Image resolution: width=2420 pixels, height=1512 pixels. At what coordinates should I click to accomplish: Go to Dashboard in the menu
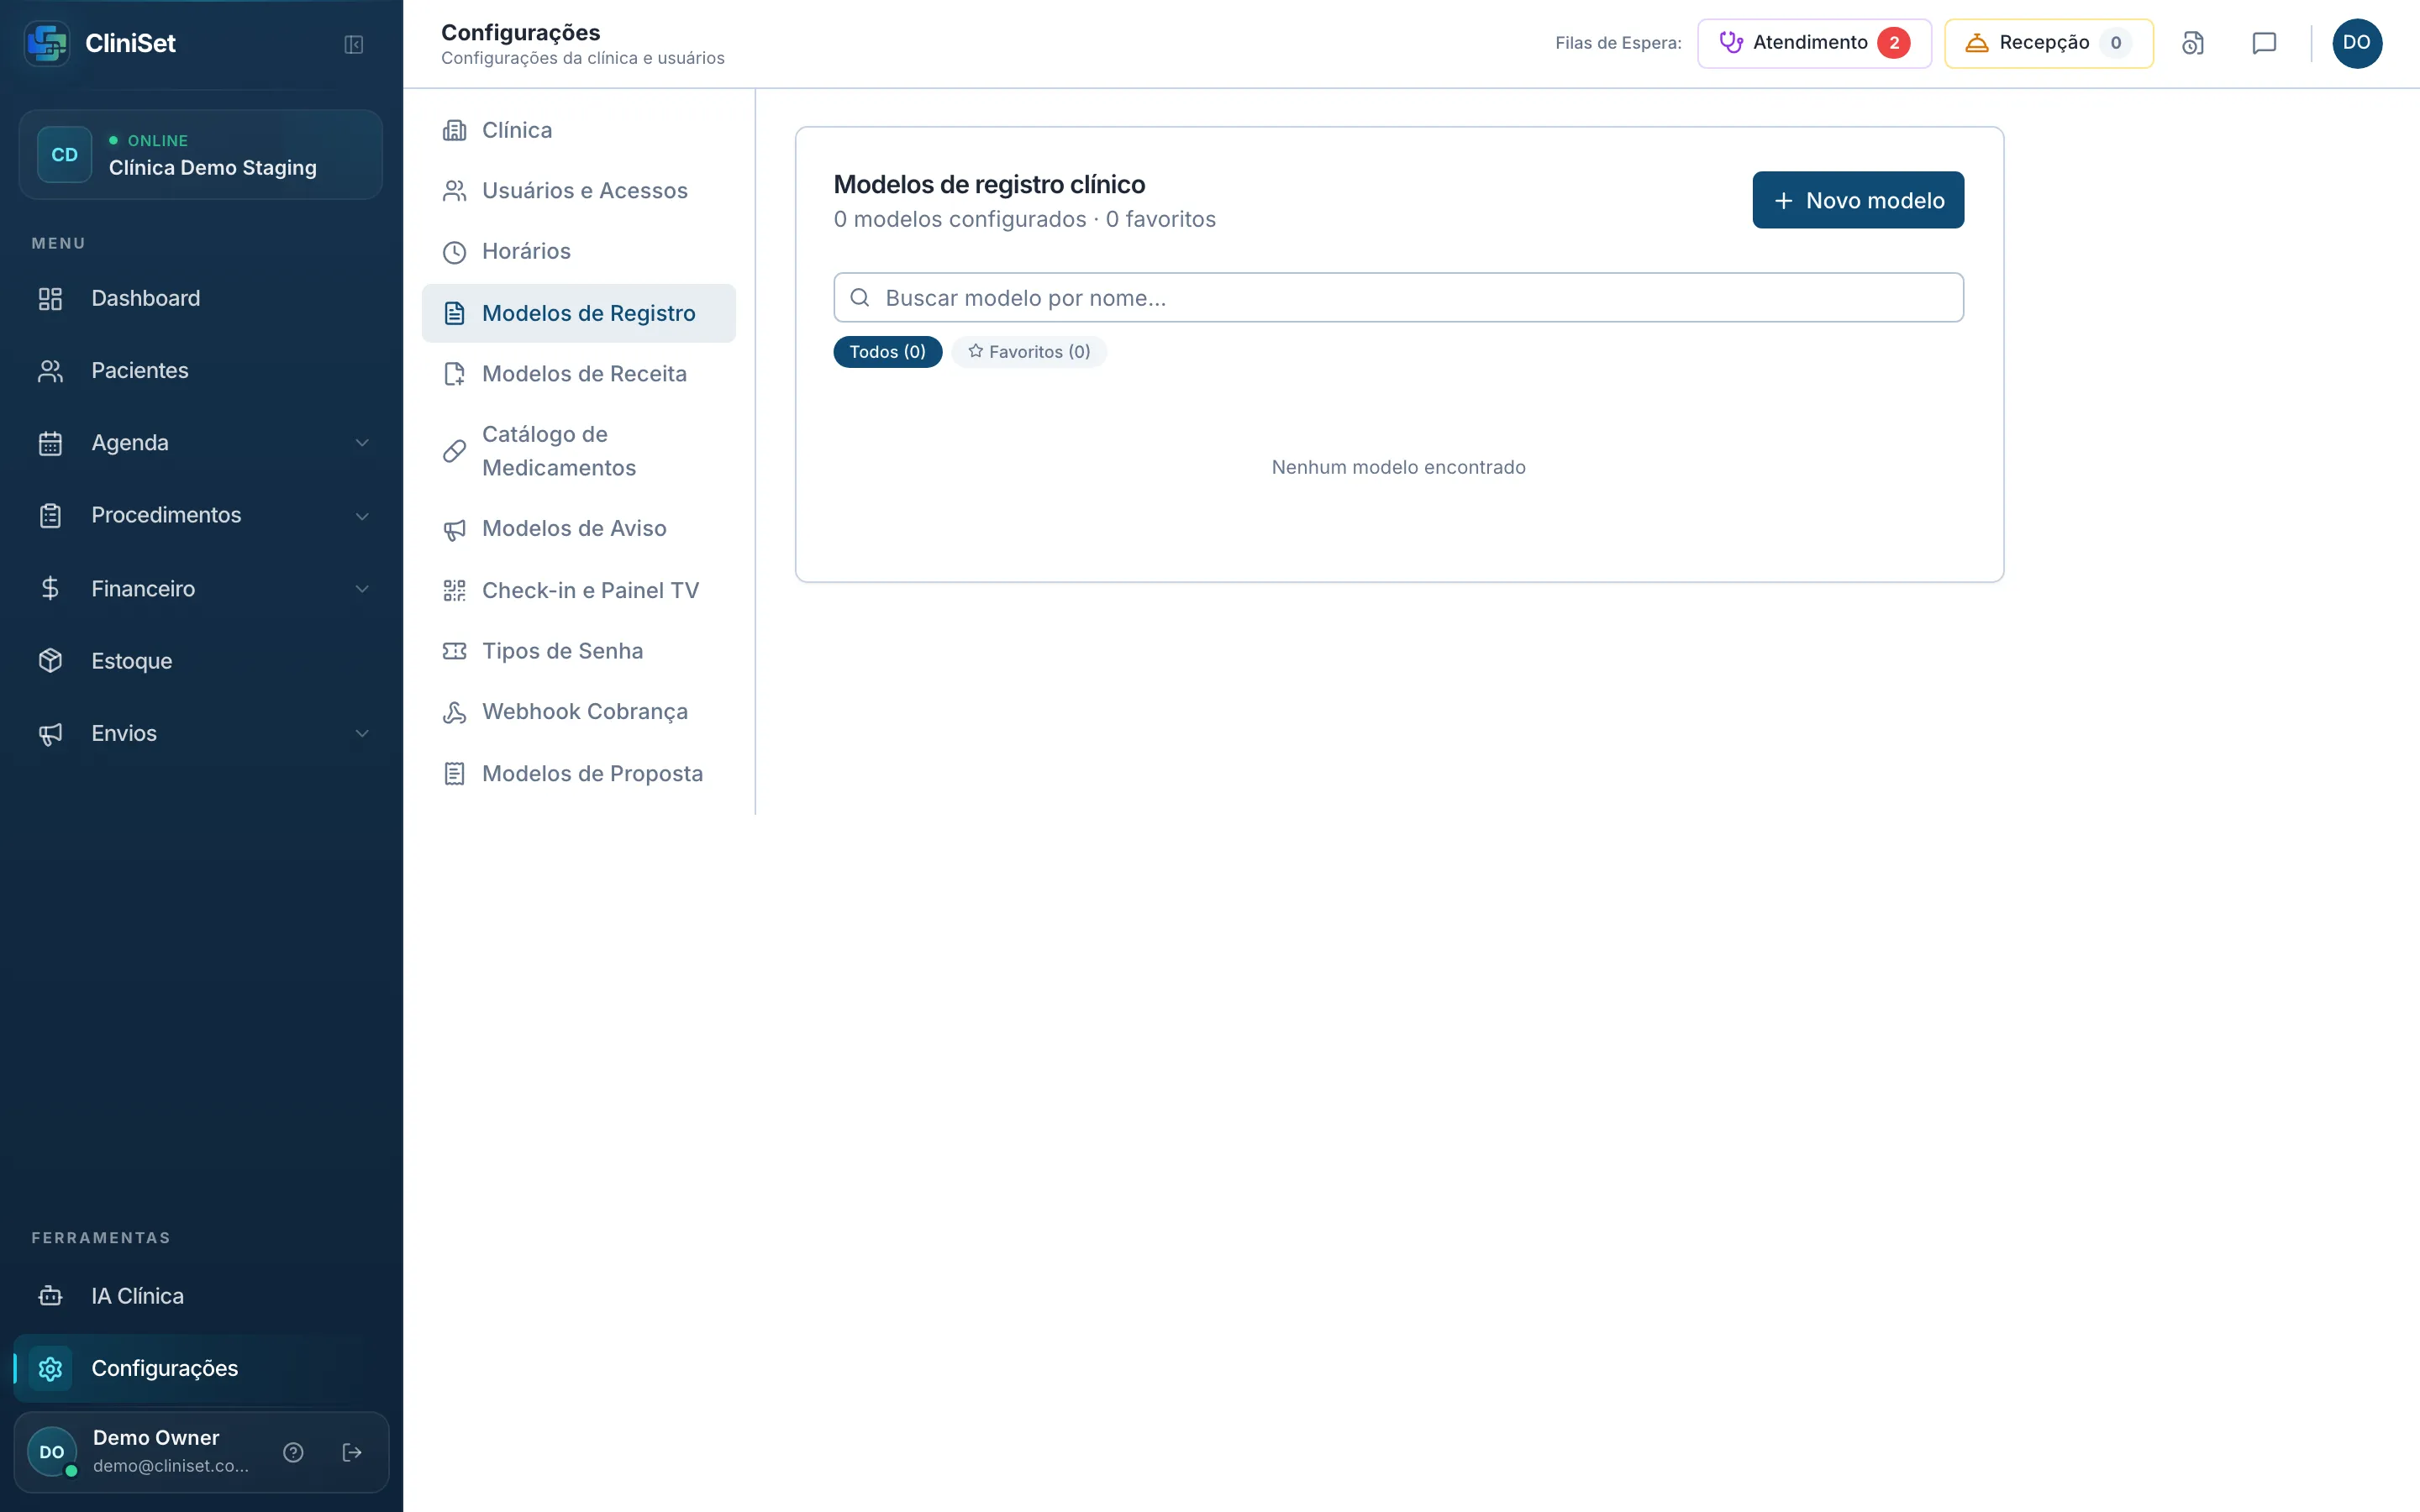tap(200, 298)
